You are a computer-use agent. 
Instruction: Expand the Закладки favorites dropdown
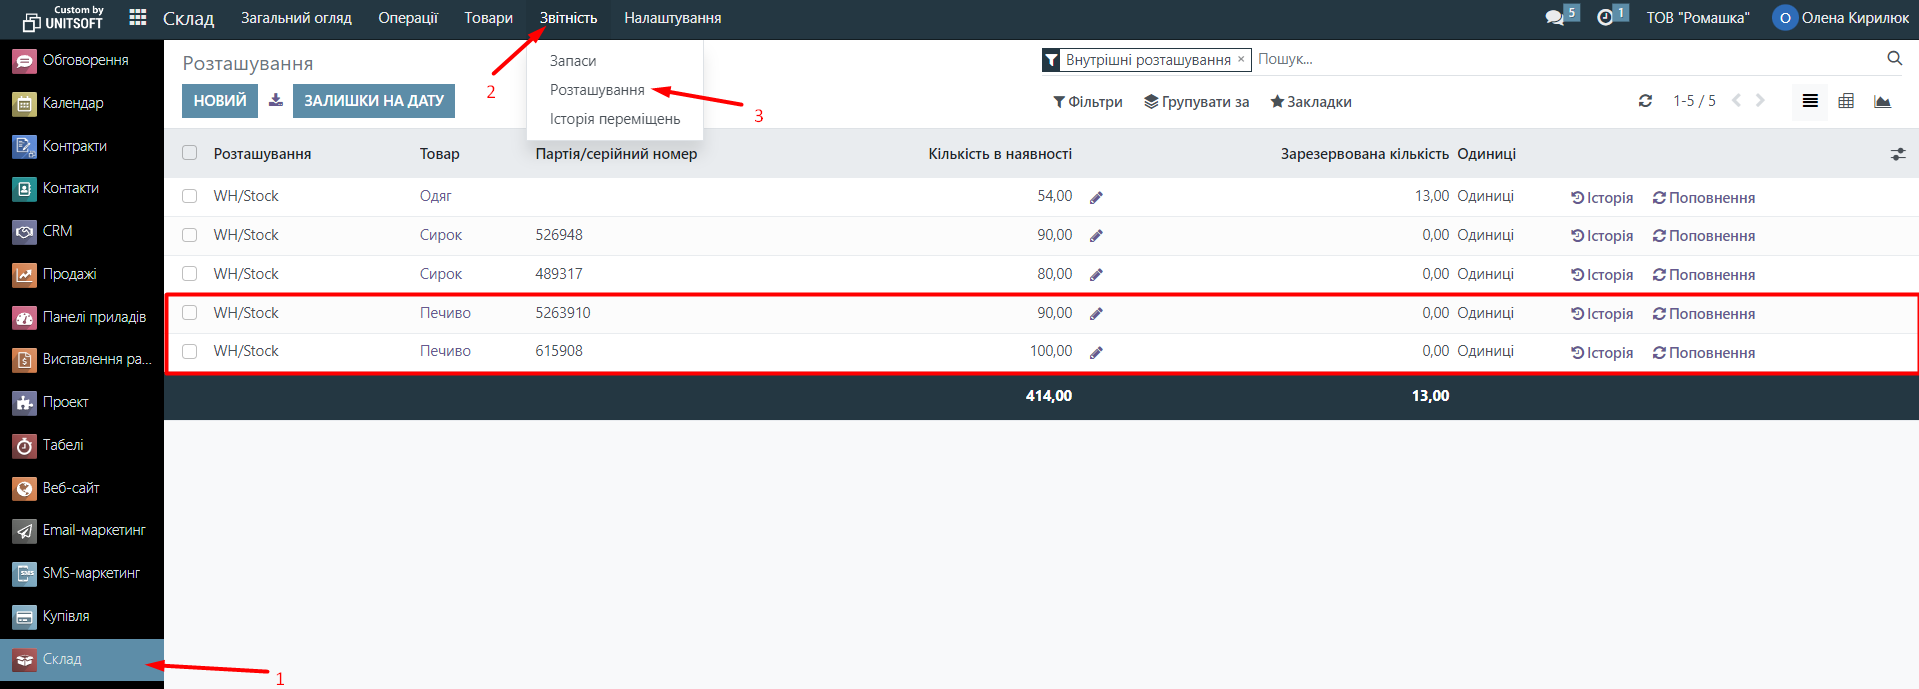click(x=1311, y=102)
